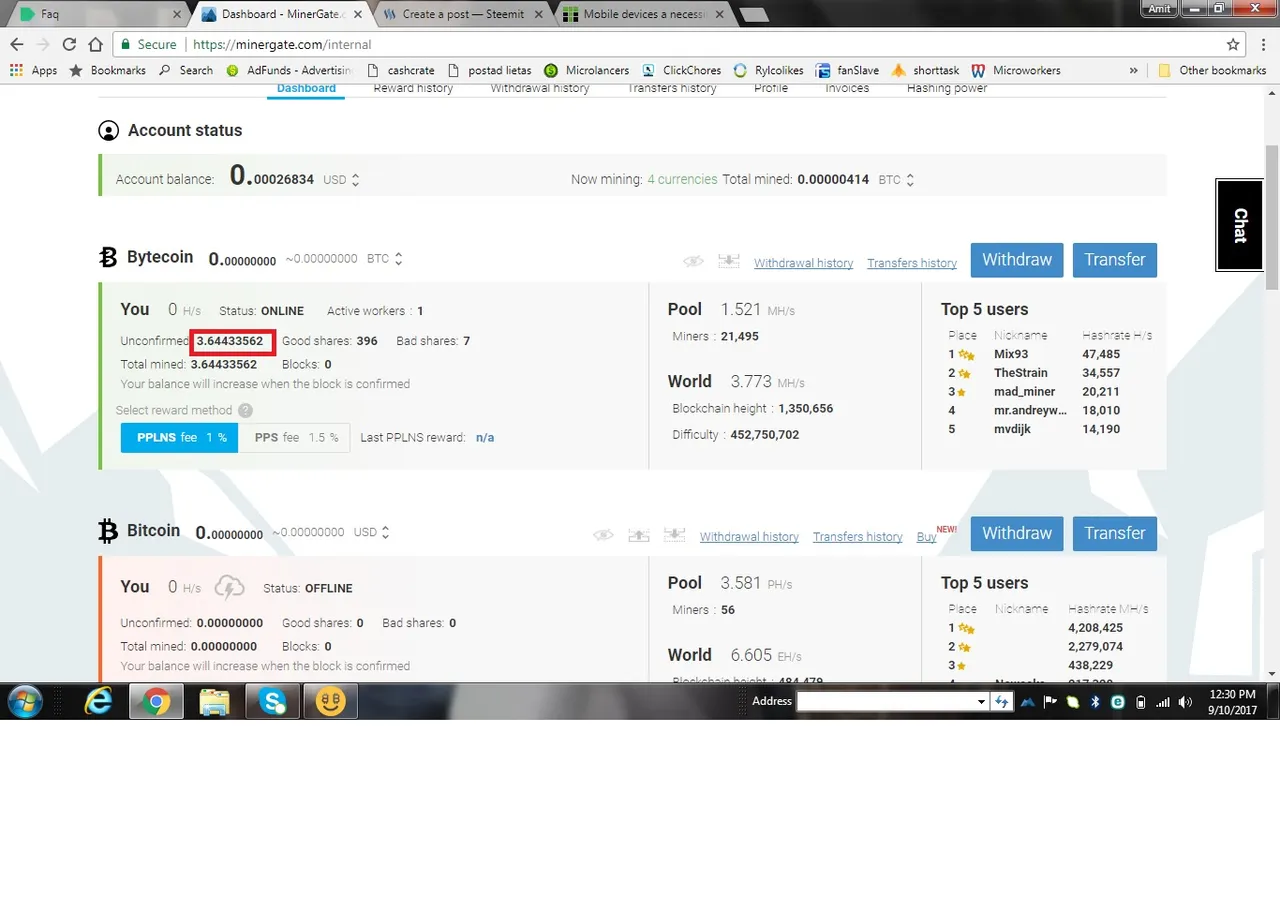
Task: Switch to Mobile devices a necessity tab
Action: (x=647, y=14)
